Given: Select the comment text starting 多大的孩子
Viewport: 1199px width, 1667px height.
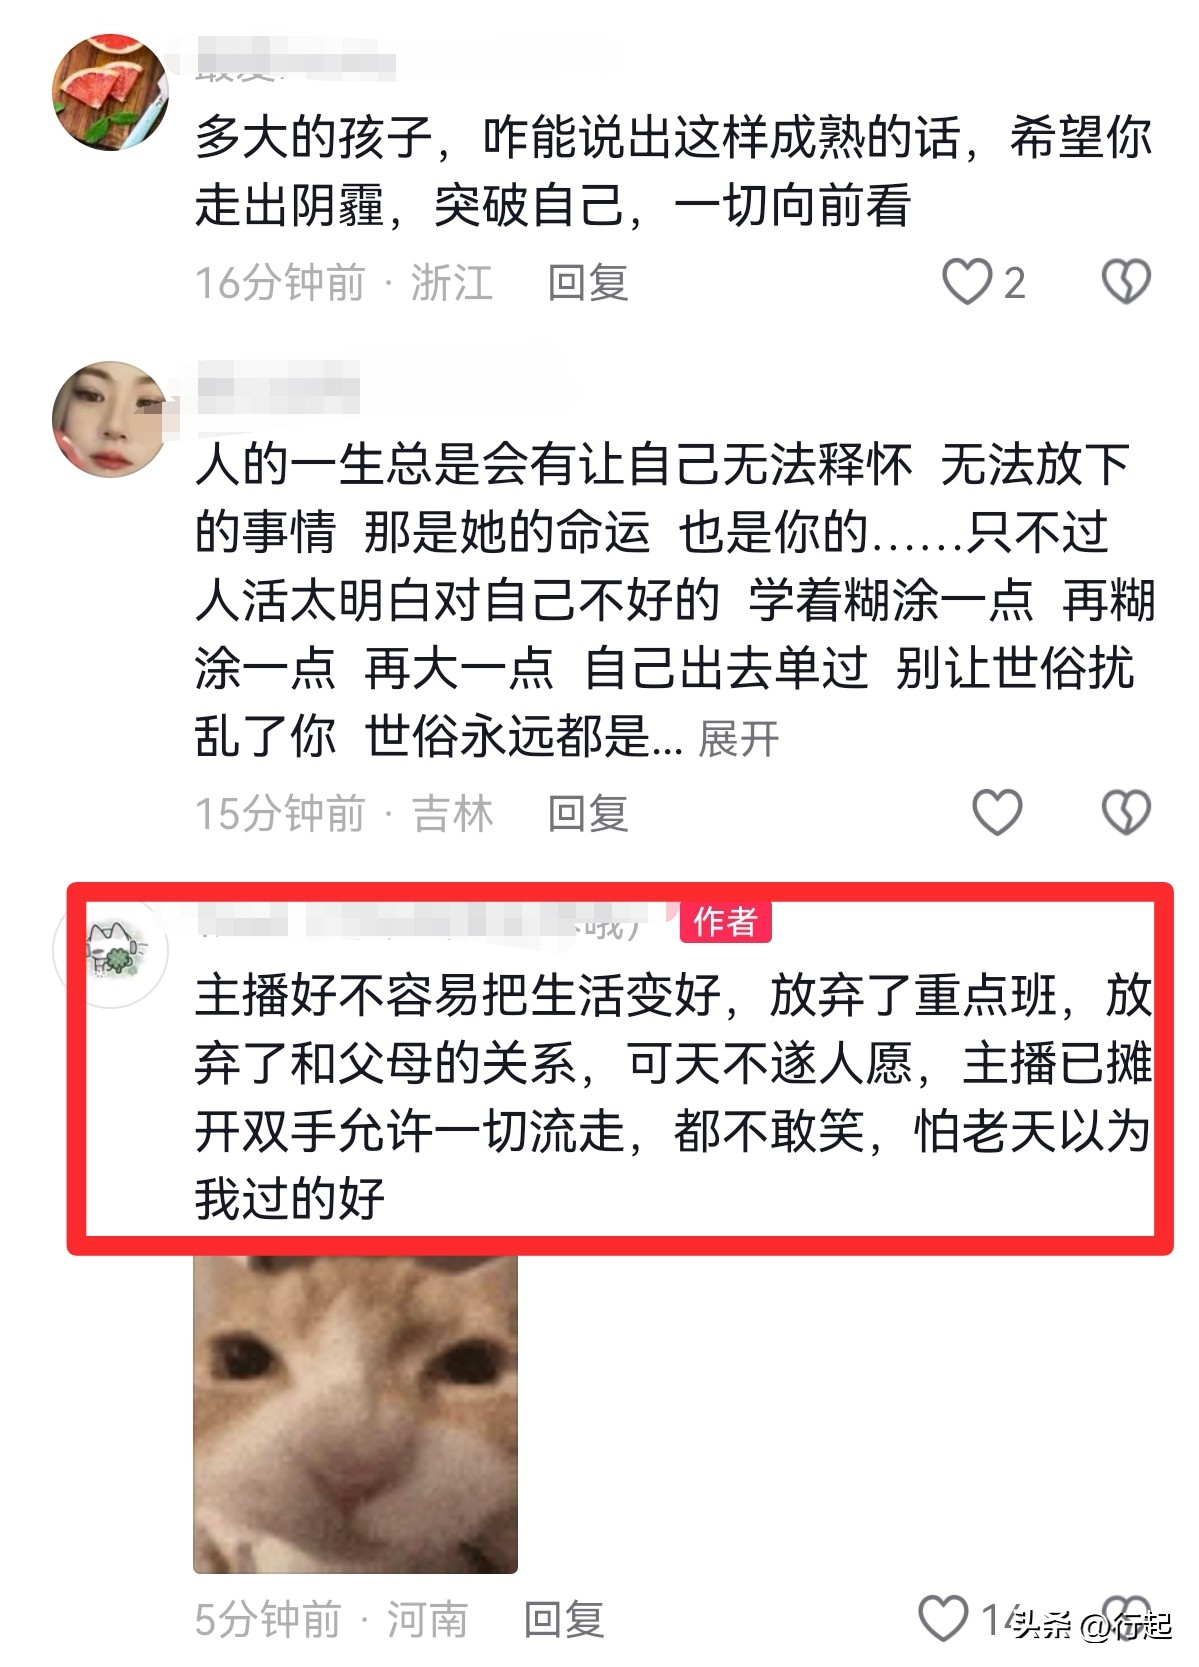Looking at the screenshot, I should click(x=673, y=172).
